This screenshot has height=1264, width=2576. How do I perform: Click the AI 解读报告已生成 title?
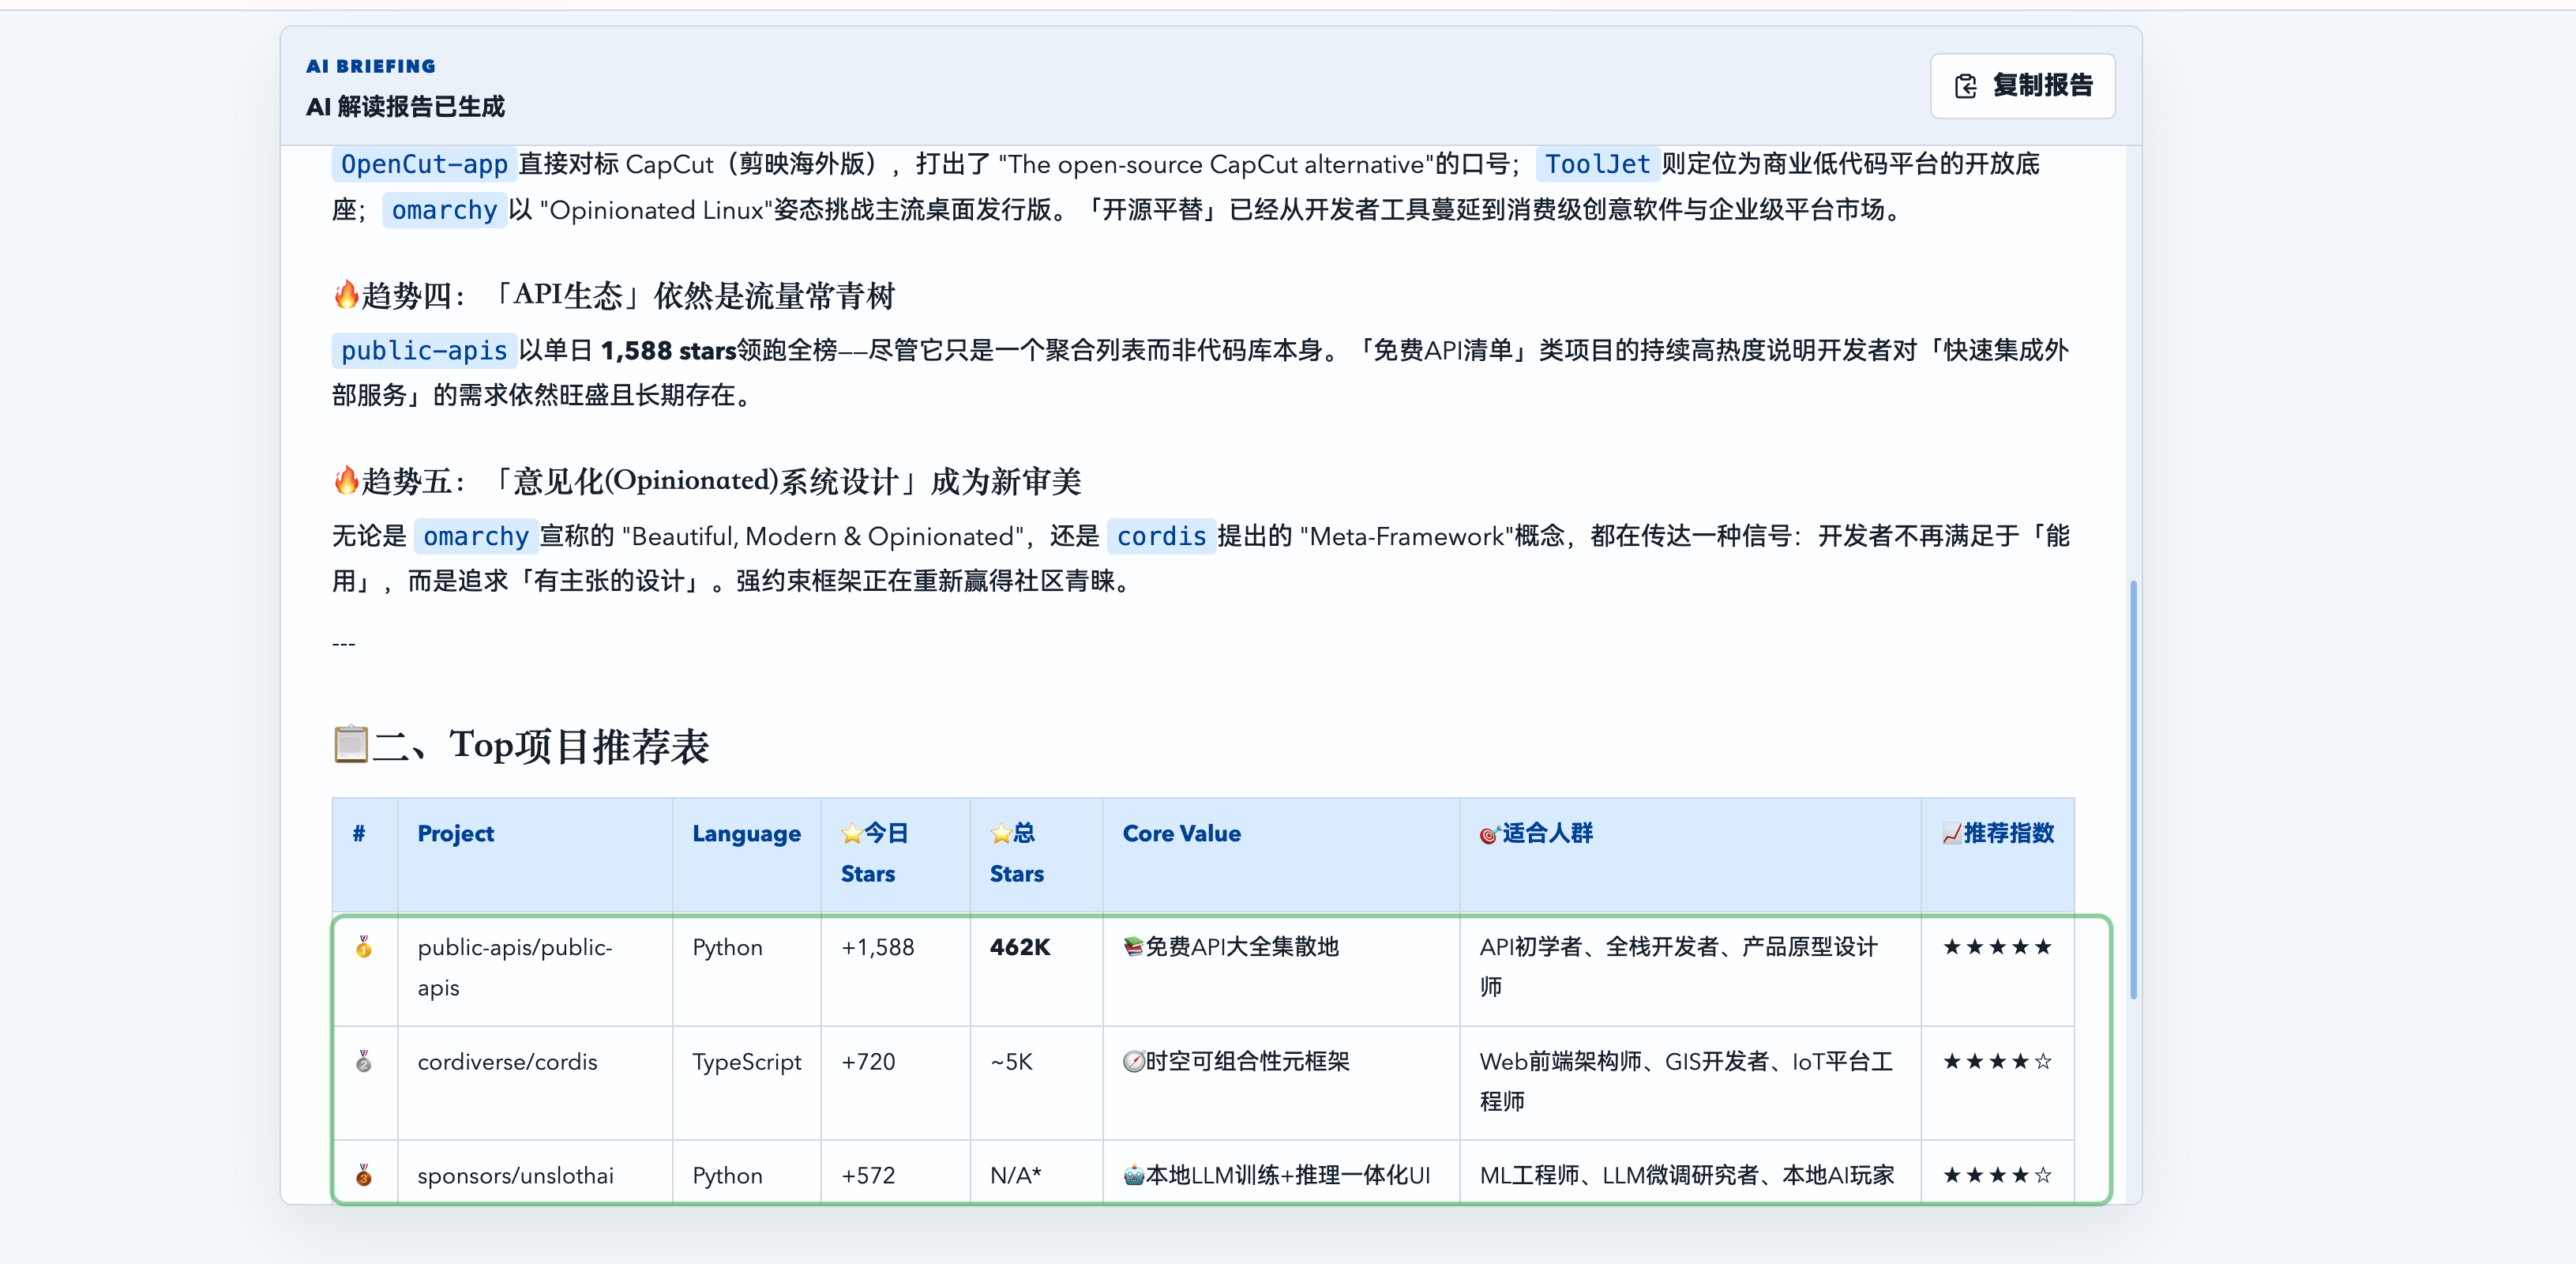point(405,106)
